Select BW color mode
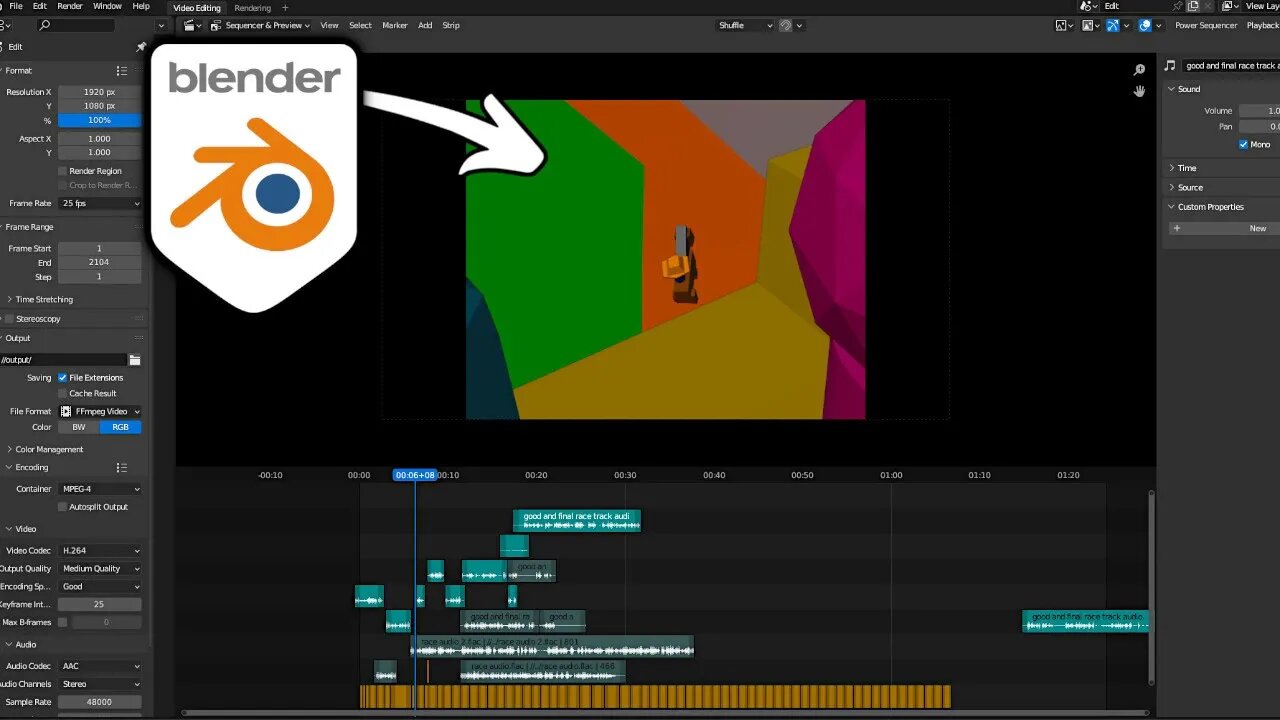The height and width of the screenshot is (720, 1280). coord(78,427)
